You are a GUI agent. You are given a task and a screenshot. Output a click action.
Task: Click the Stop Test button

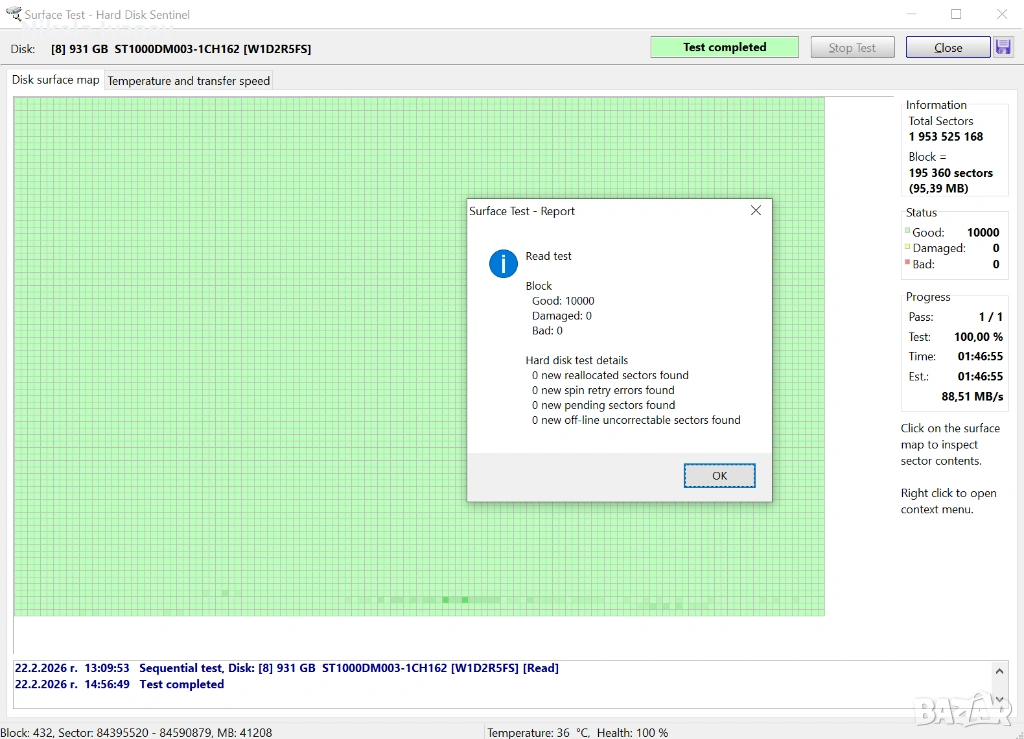(x=852, y=47)
